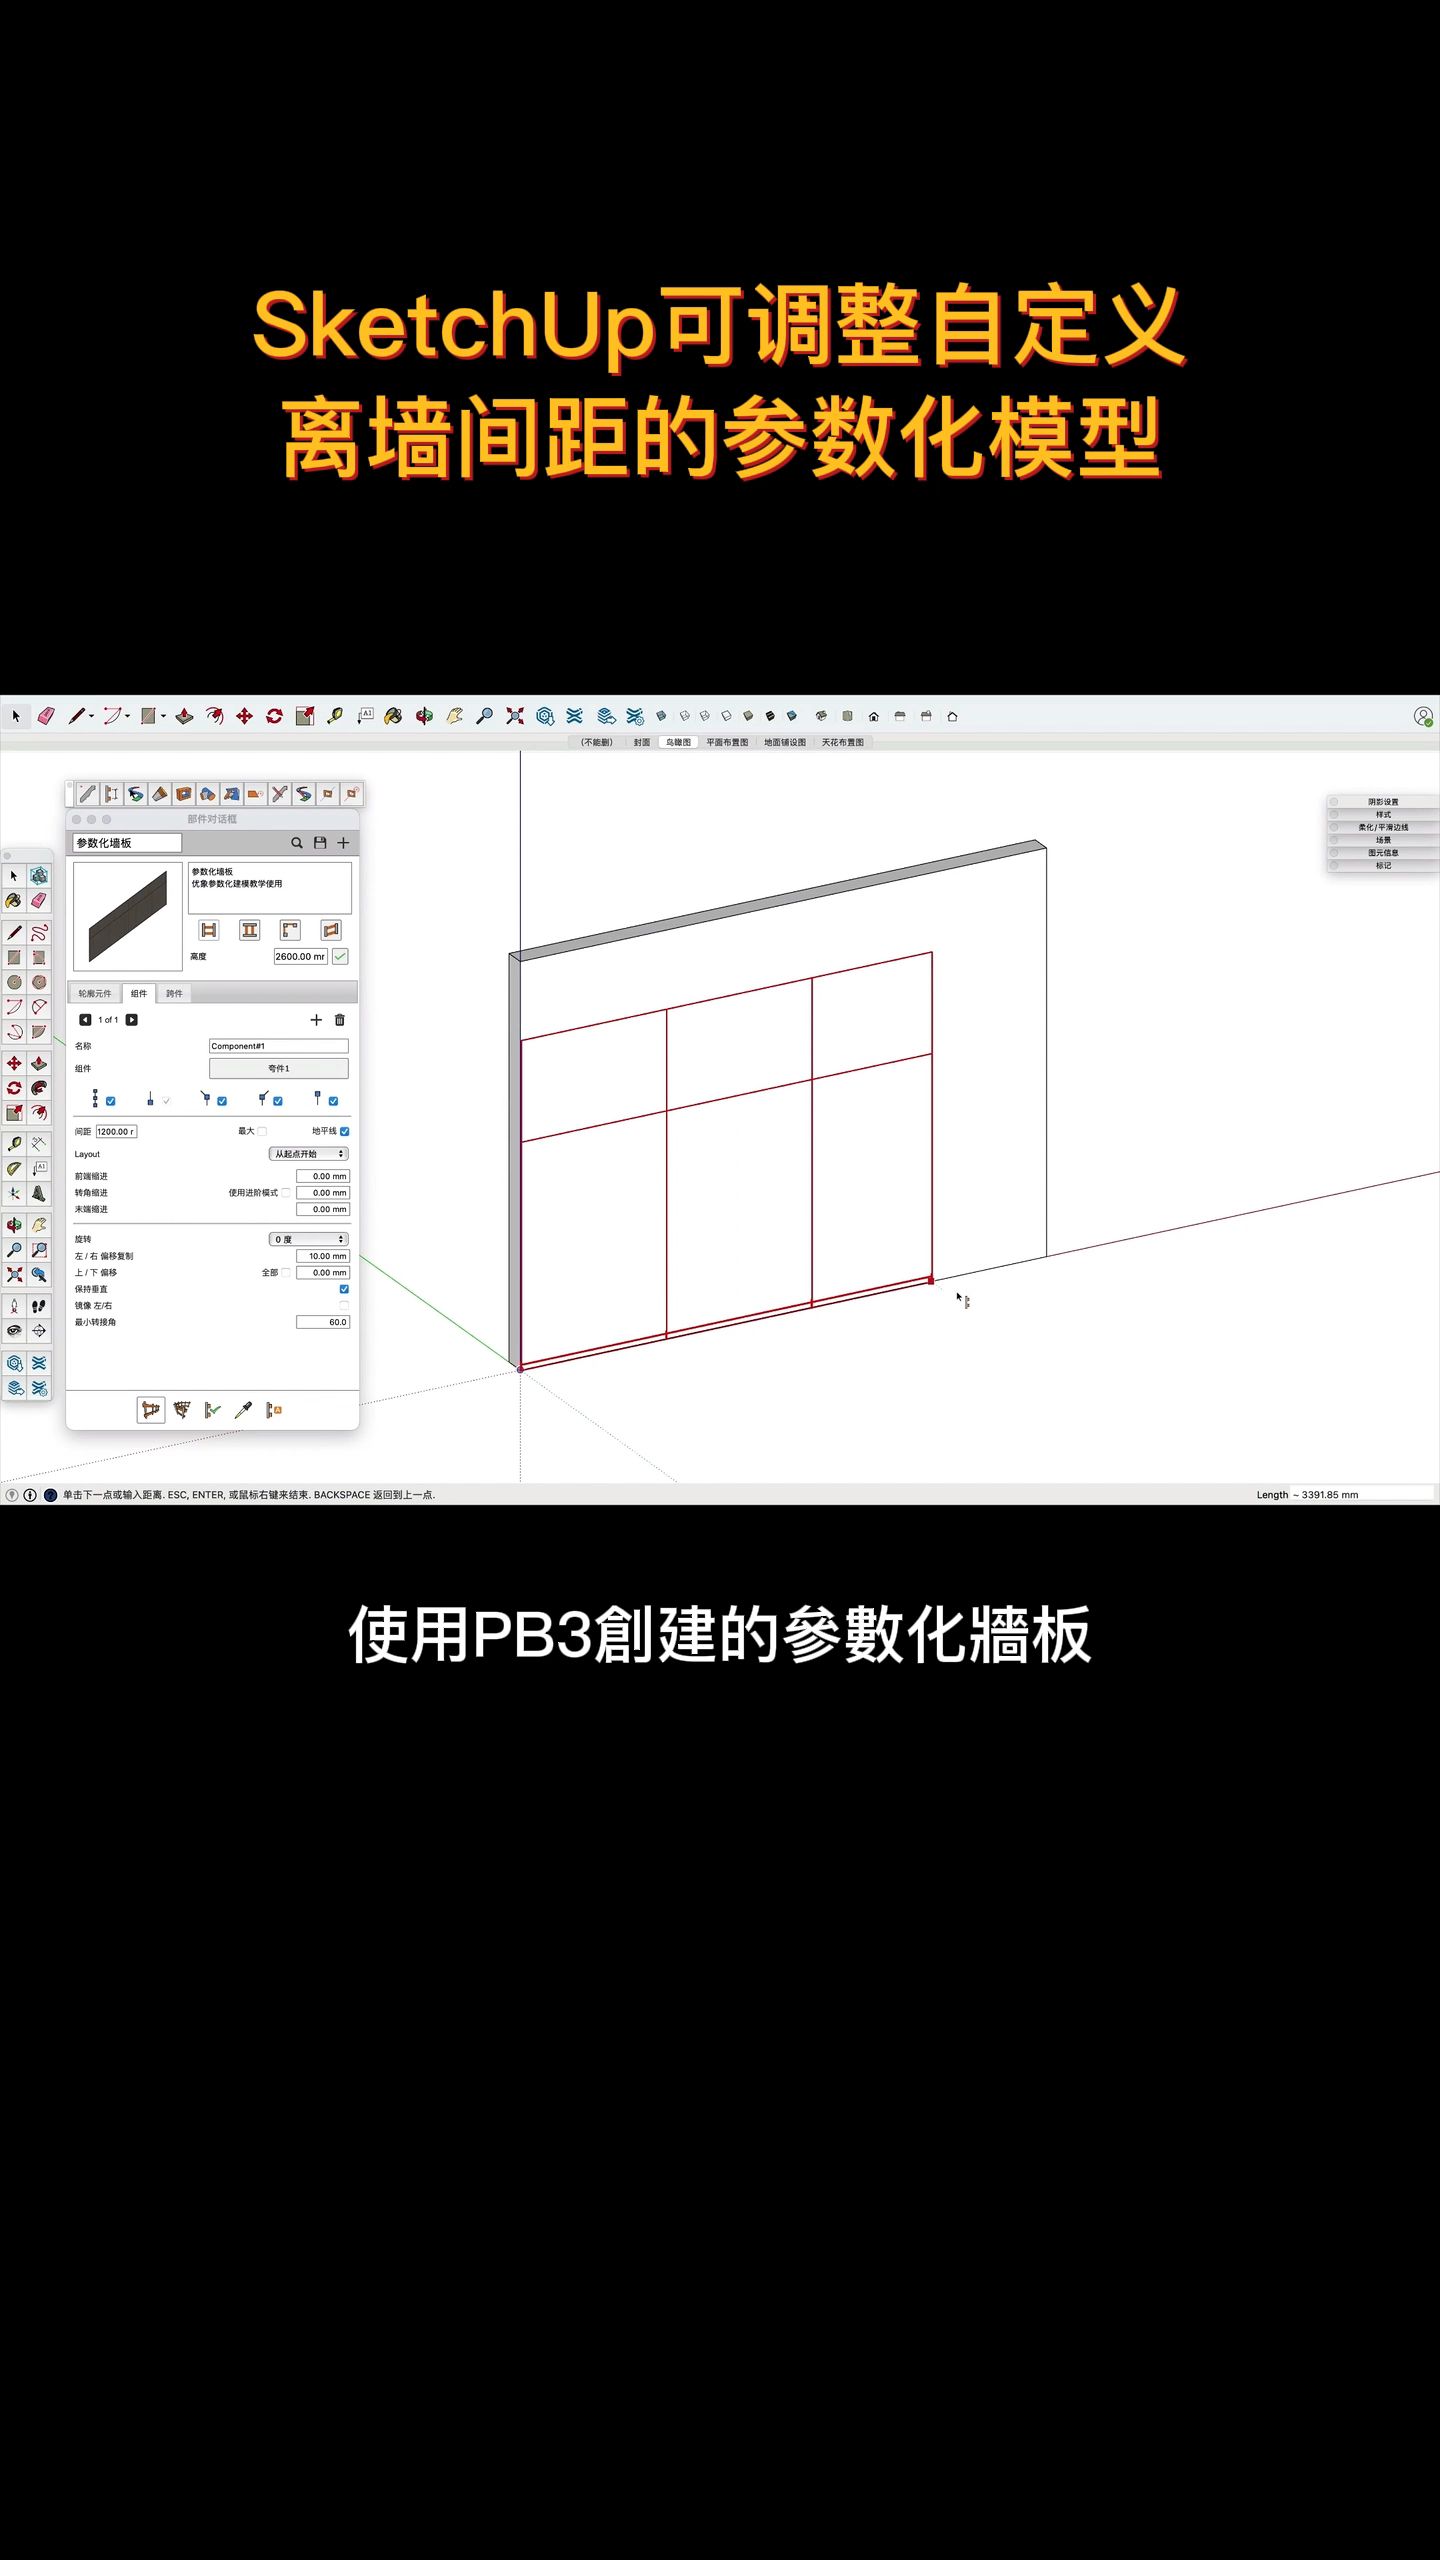Expand the 样式 tray panel
The height and width of the screenshot is (2560, 1440).
(1383, 815)
